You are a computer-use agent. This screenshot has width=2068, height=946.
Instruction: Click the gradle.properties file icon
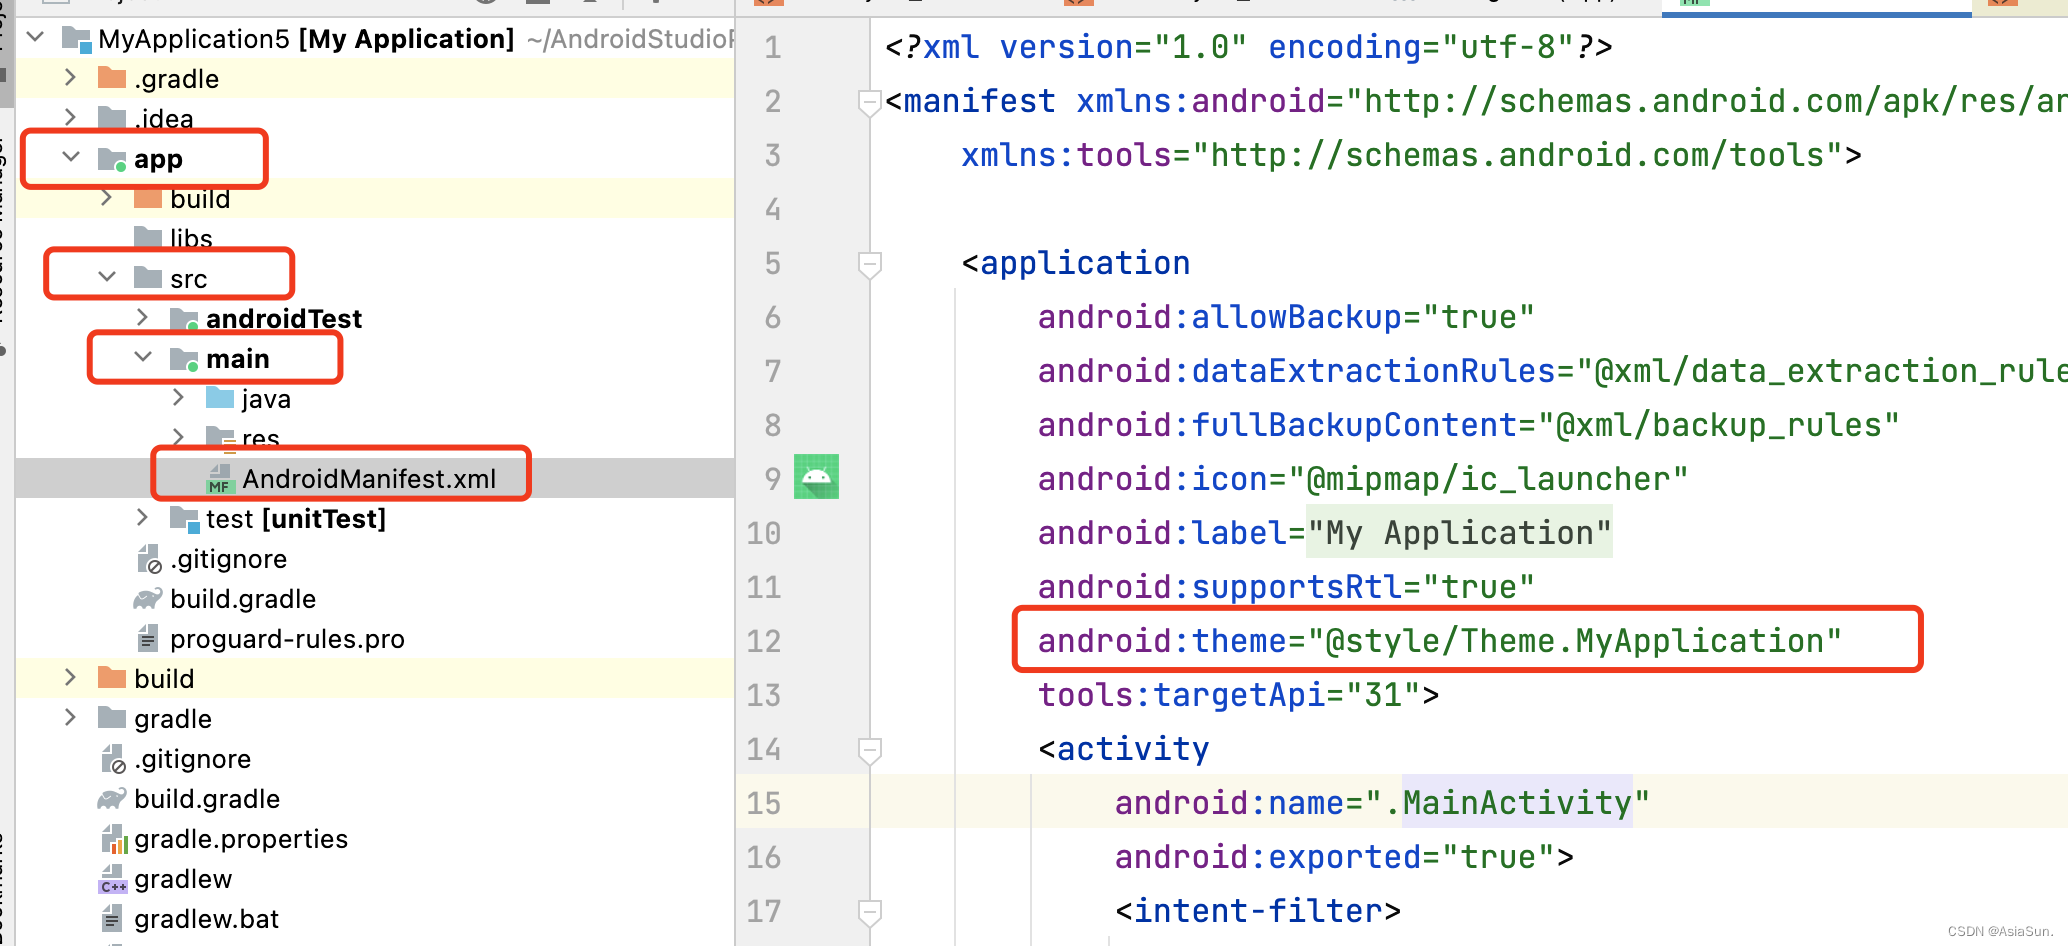113,839
